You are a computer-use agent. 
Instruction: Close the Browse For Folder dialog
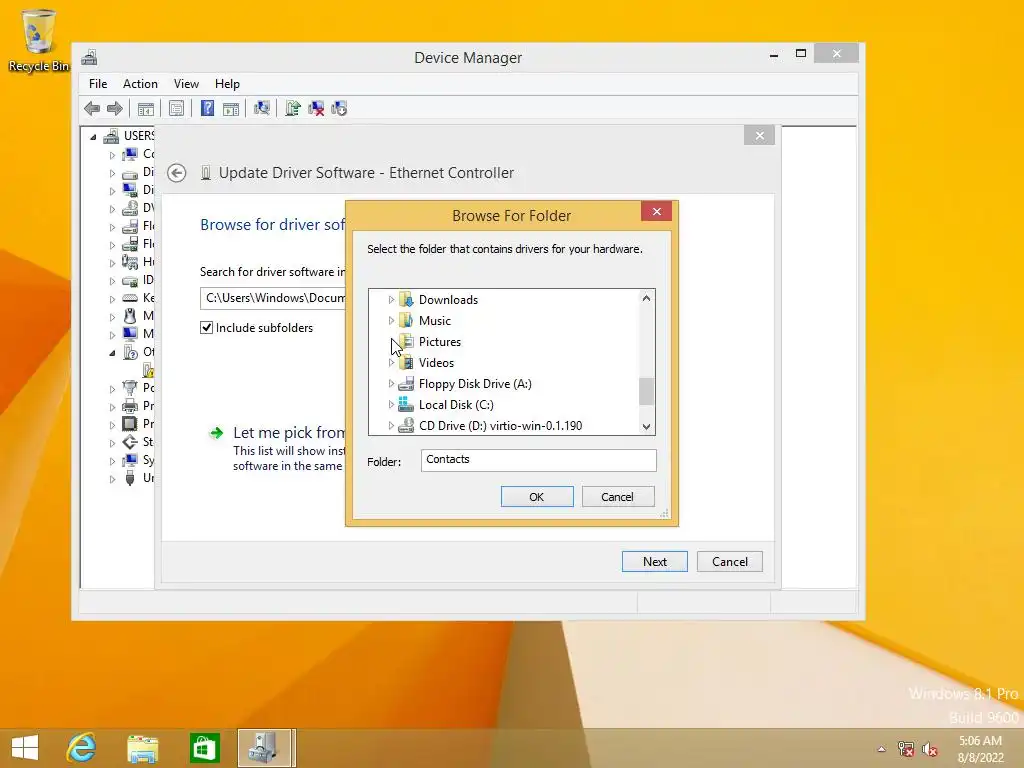point(656,211)
